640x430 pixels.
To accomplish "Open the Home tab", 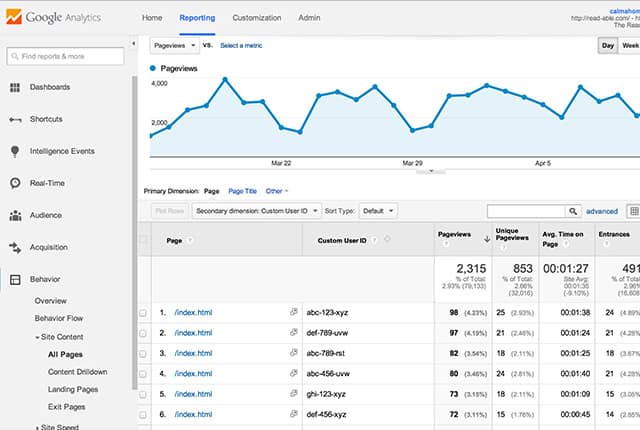I will point(152,18).
